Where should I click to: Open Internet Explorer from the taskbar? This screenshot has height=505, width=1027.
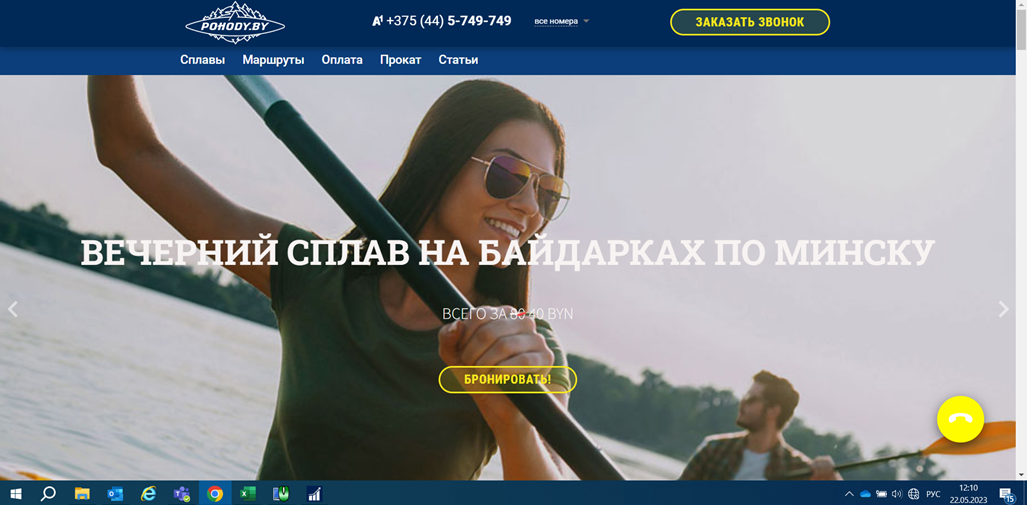(148, 494)
